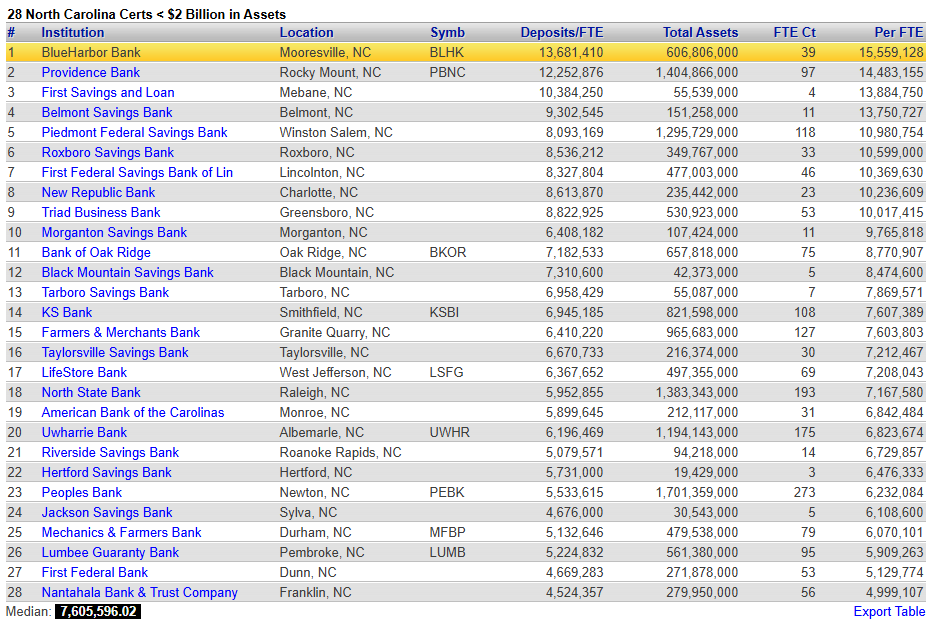Select the Uwharrie Bank link
938x627 pixels.
(x=84, y=433)
